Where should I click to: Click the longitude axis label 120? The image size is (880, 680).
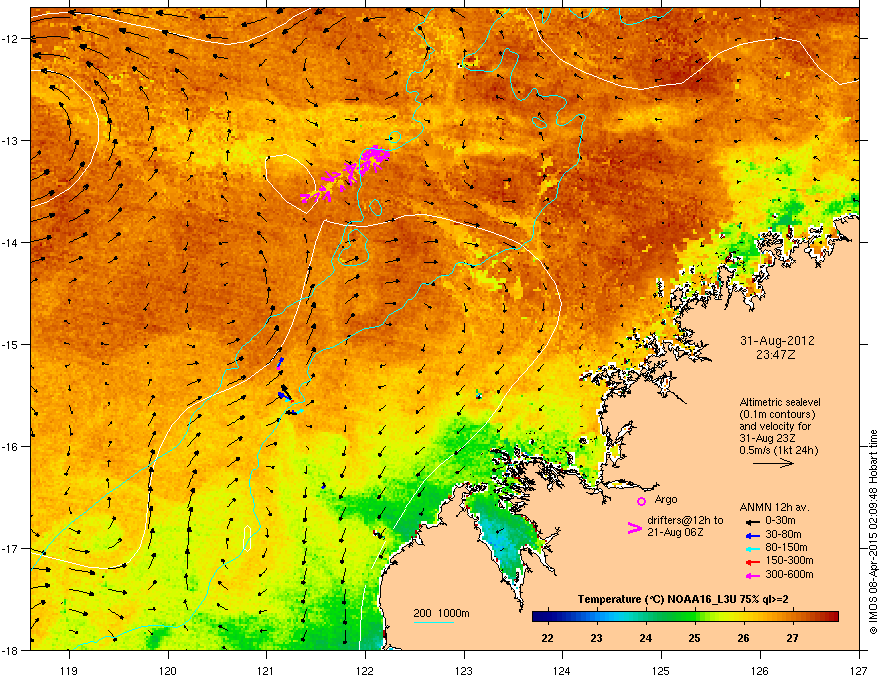168,670
